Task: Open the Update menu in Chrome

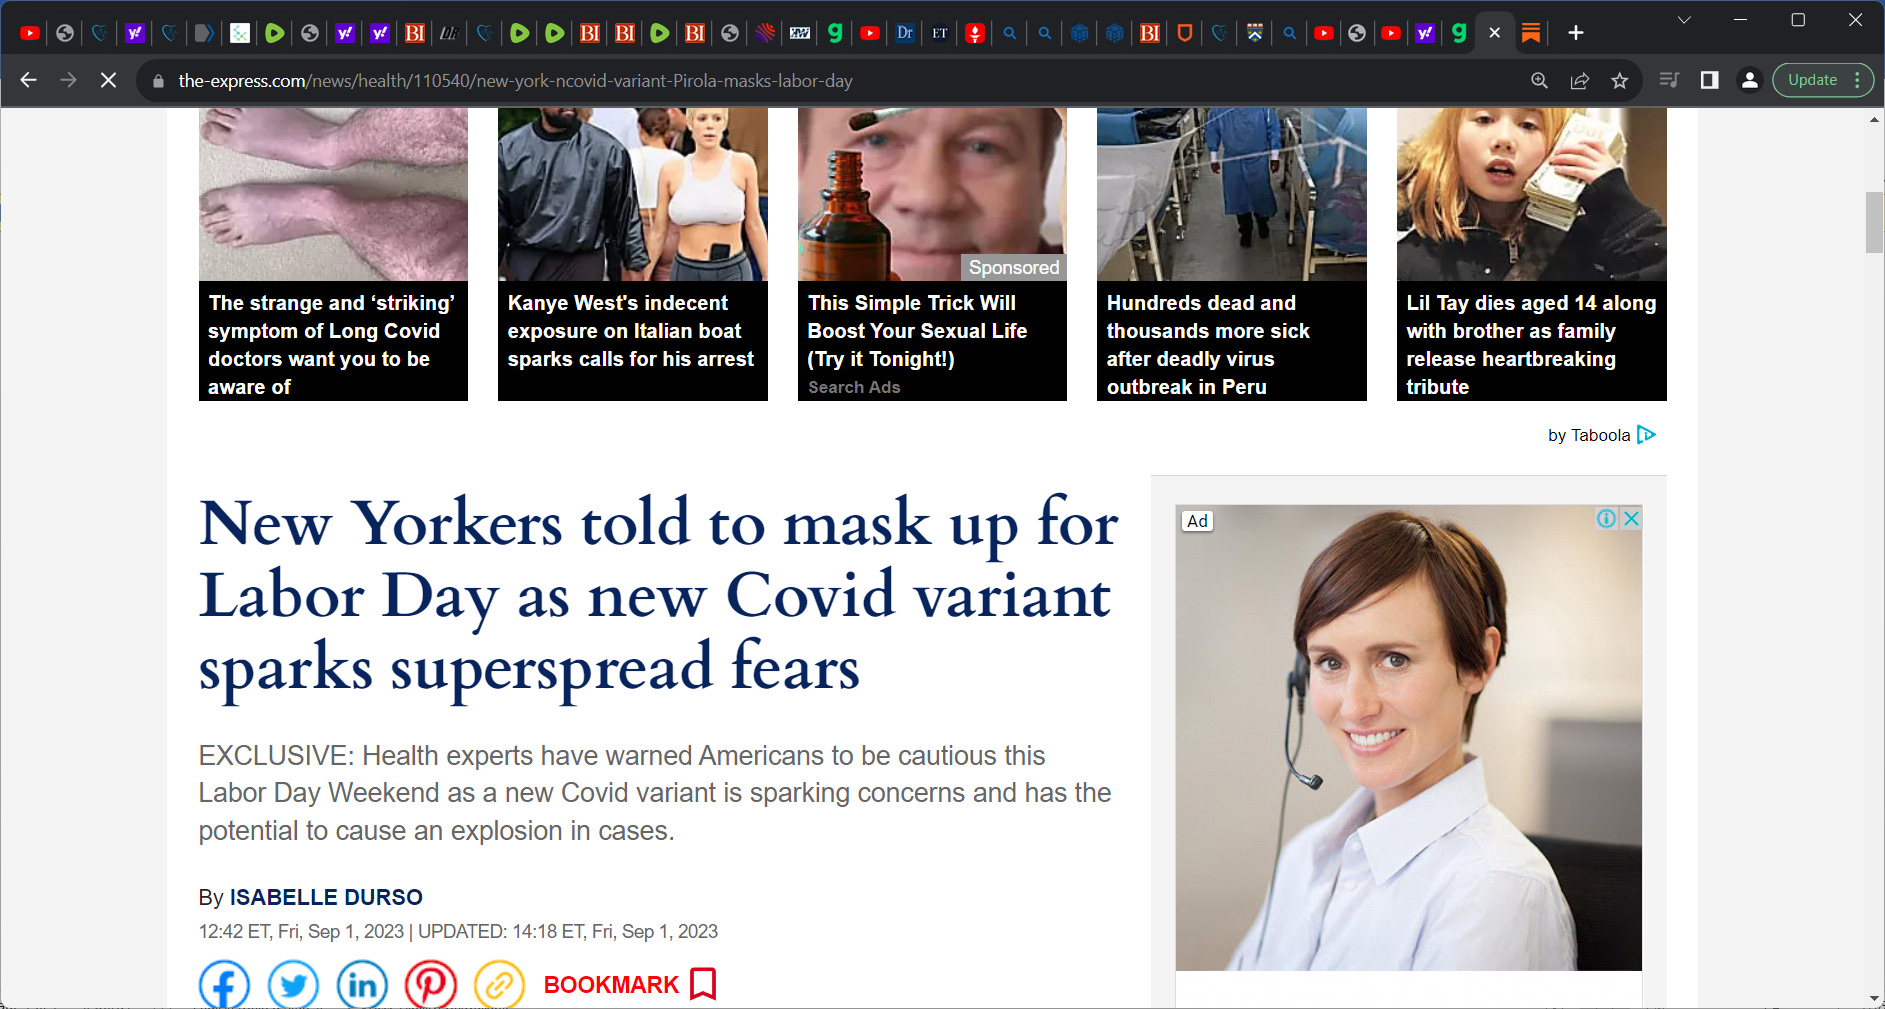Action: click(1823, 80)
